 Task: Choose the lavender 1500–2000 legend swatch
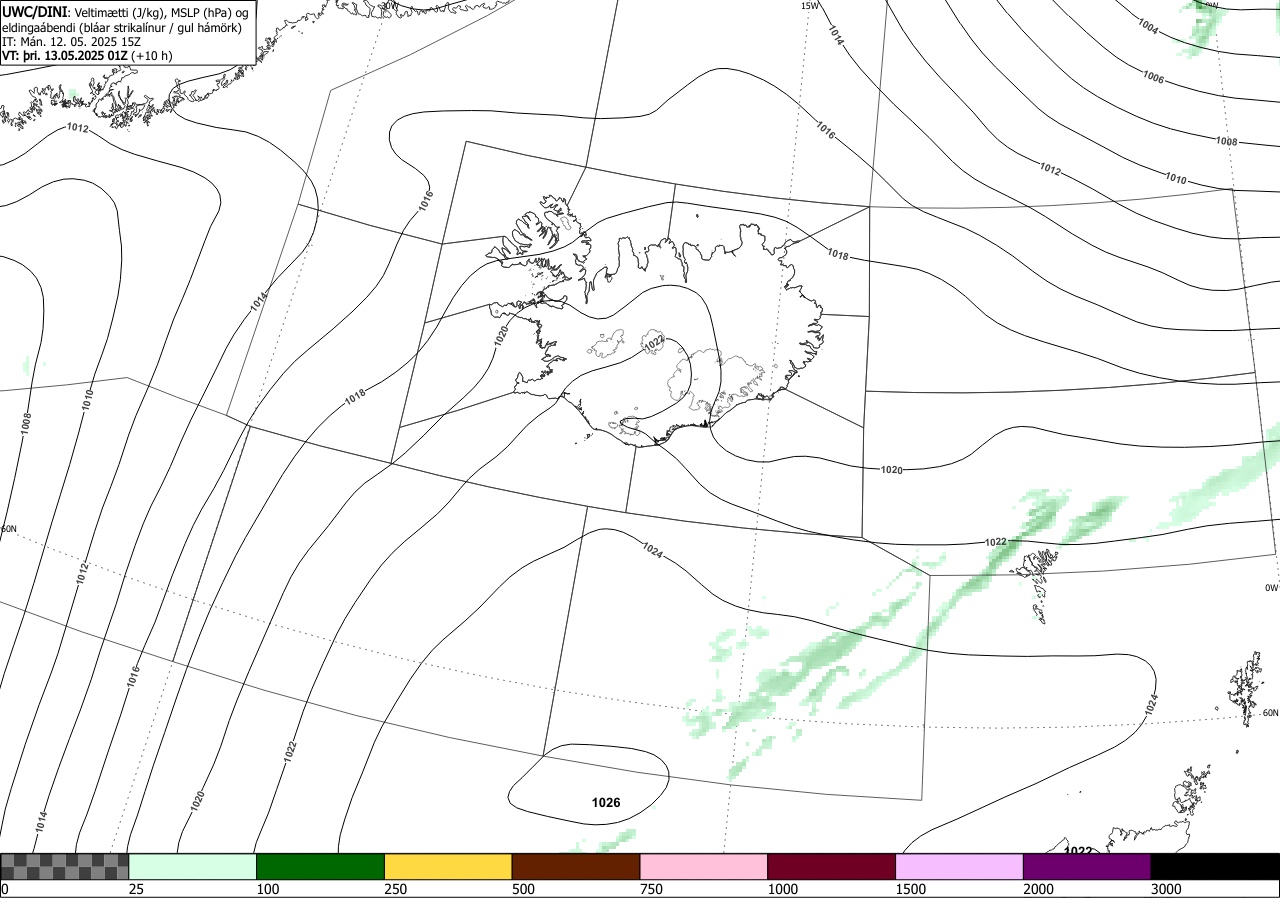pos(960,866)
